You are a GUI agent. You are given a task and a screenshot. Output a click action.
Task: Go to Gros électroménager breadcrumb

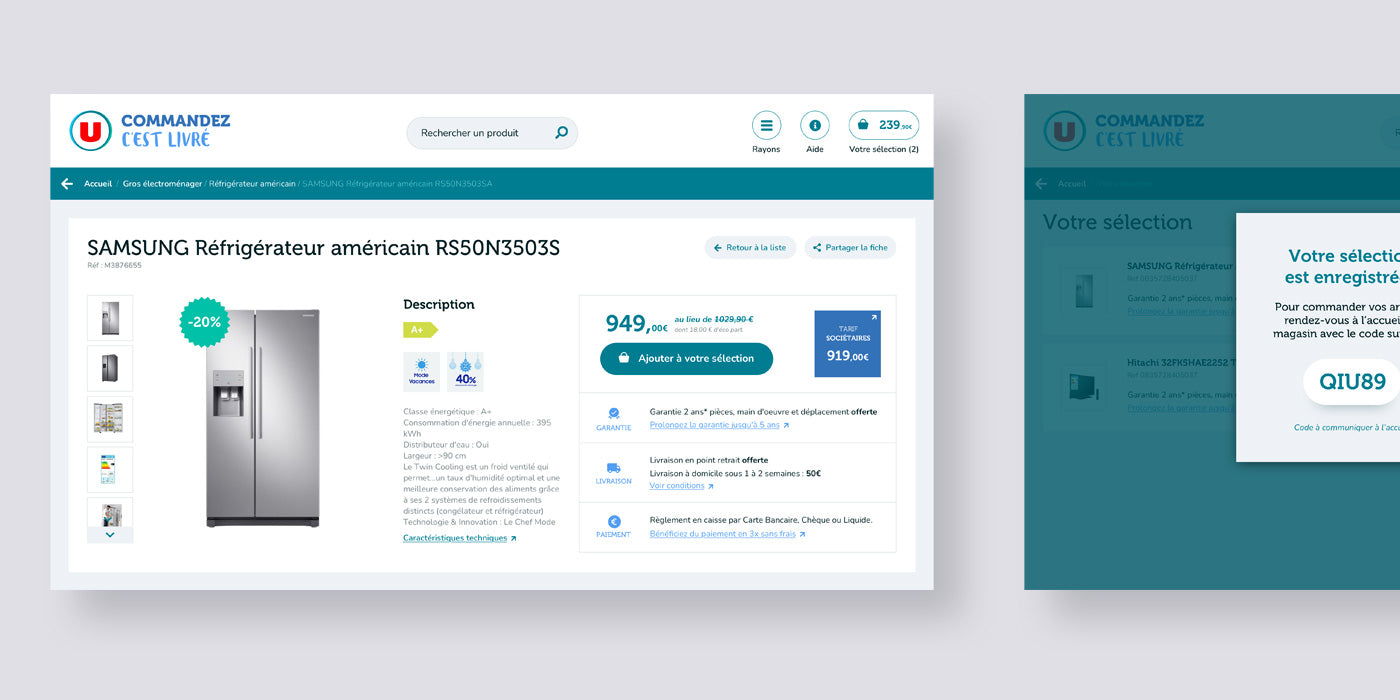(x=162, y=184)
